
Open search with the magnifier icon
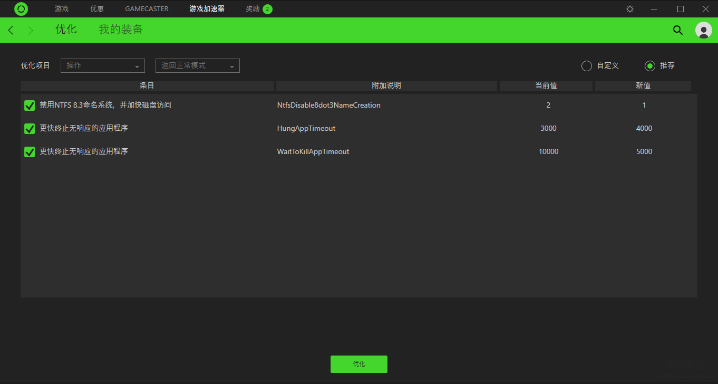678,30
